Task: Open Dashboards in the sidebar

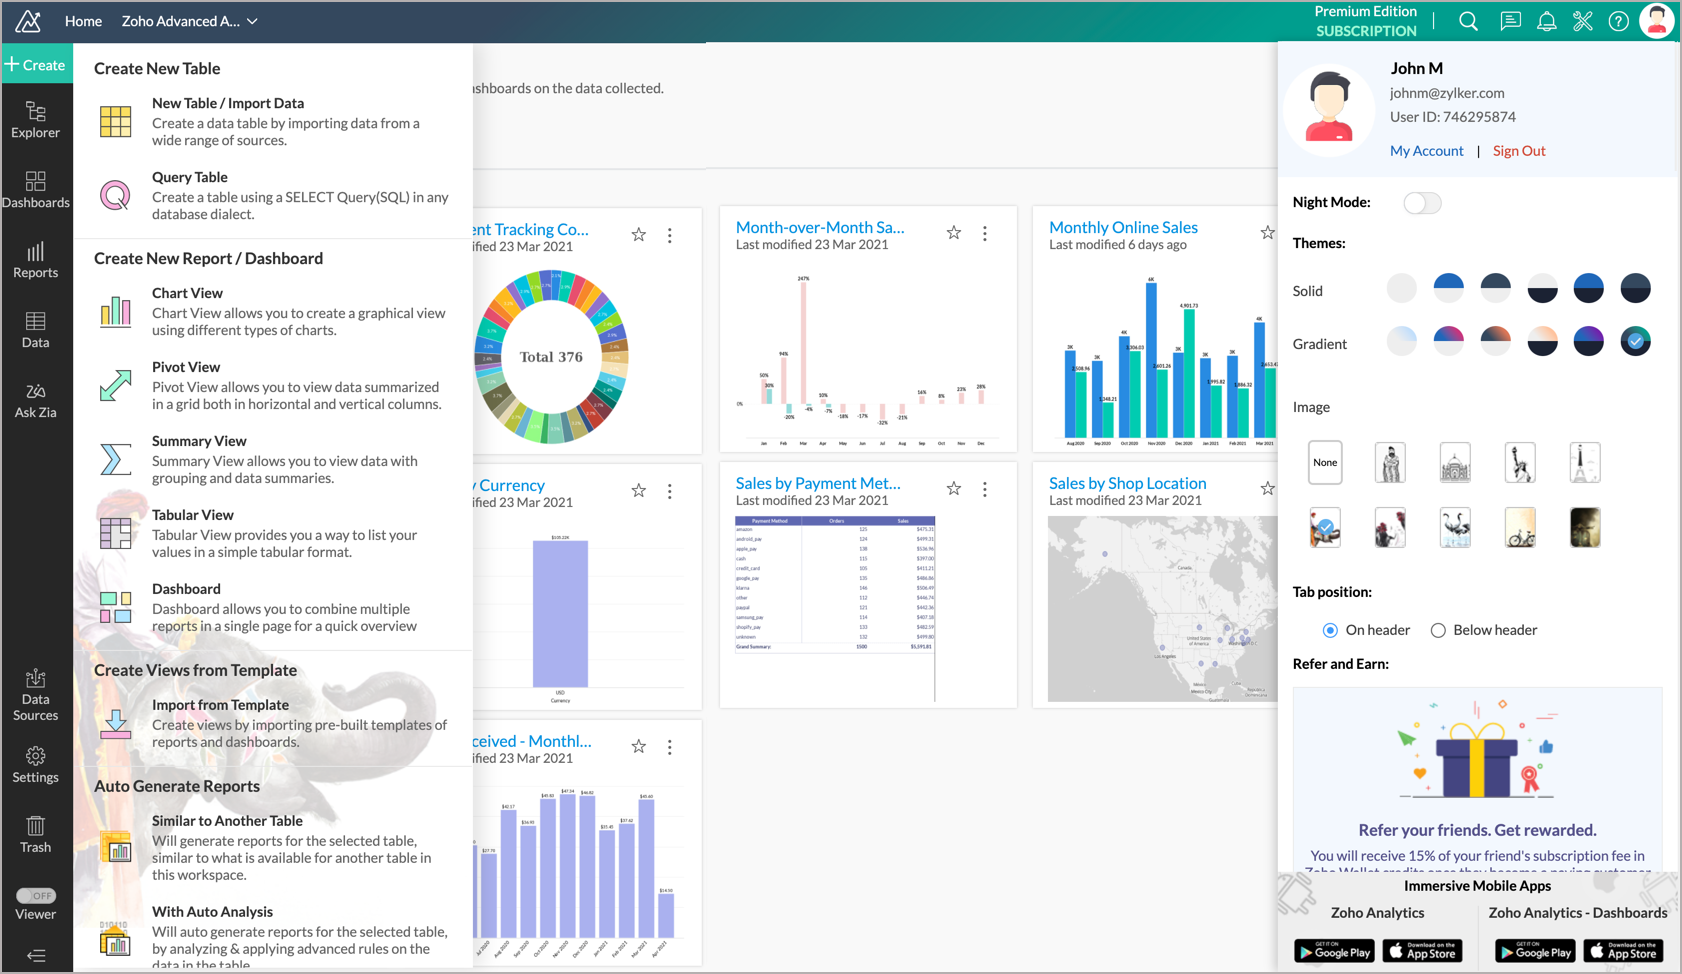Action: click(x=36, y=190)
